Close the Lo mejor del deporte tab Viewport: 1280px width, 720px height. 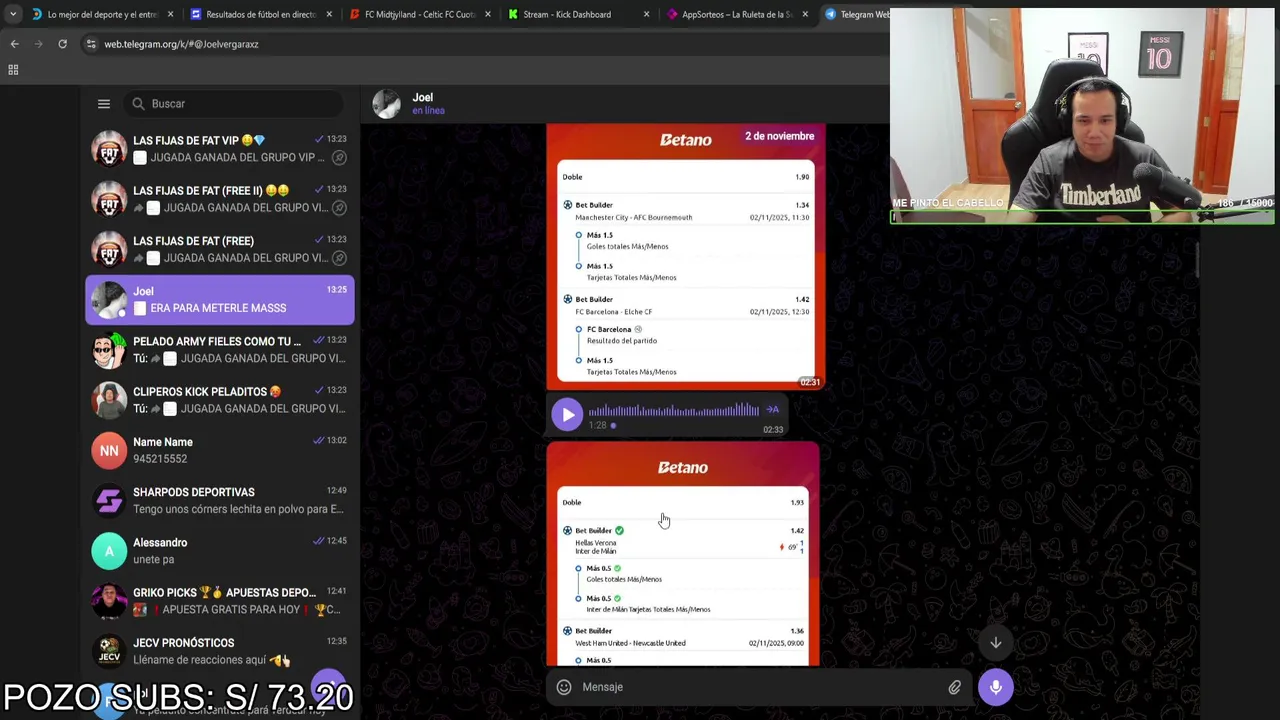[x=170, y=14]
